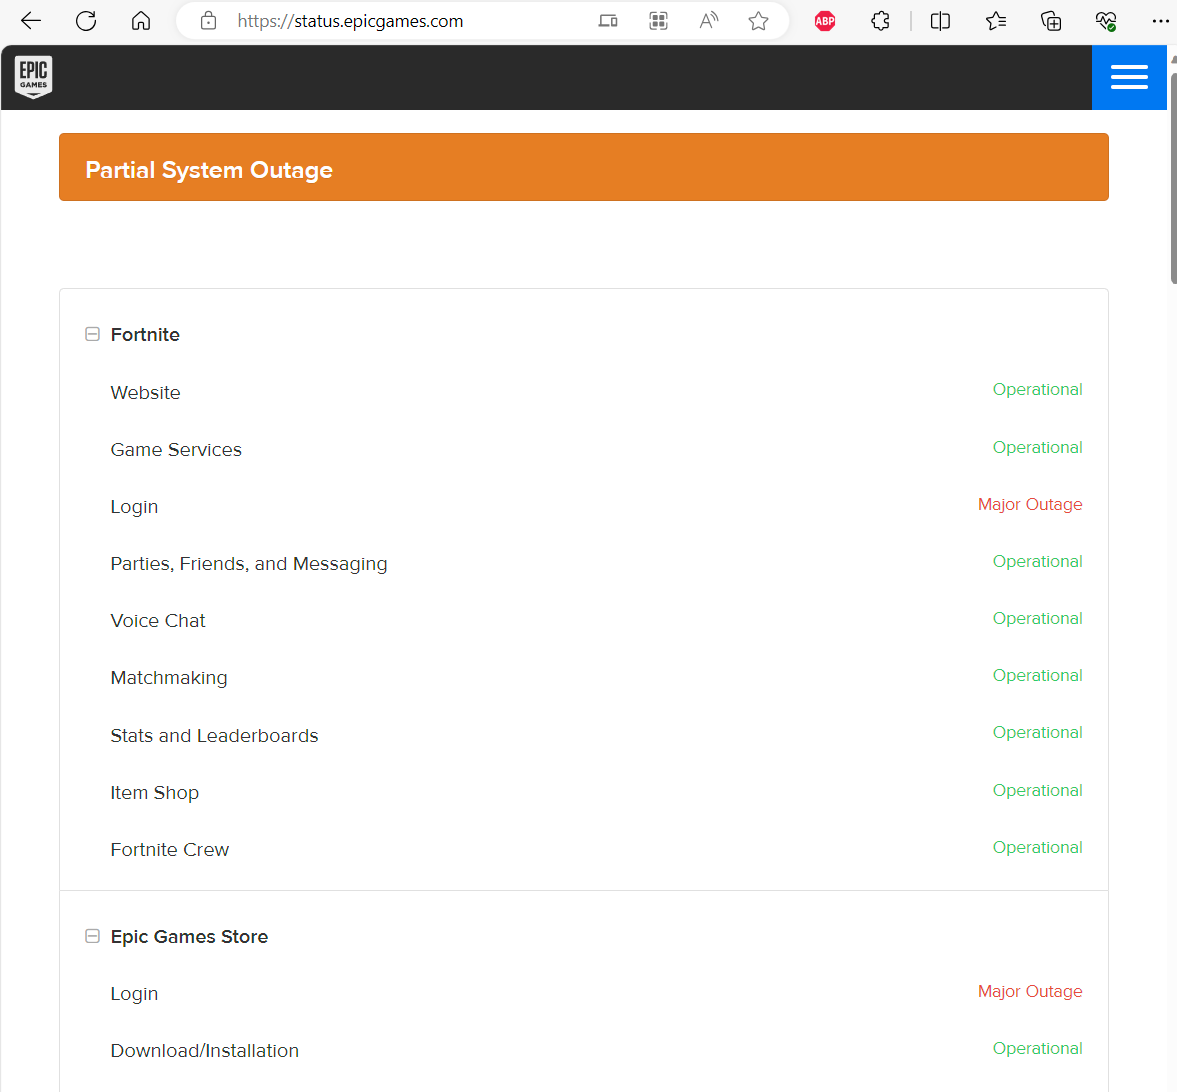Click the Epic Games Store heading
Image resolution: width=1177 pixels, height=1092 pixels.
point(189,937)
